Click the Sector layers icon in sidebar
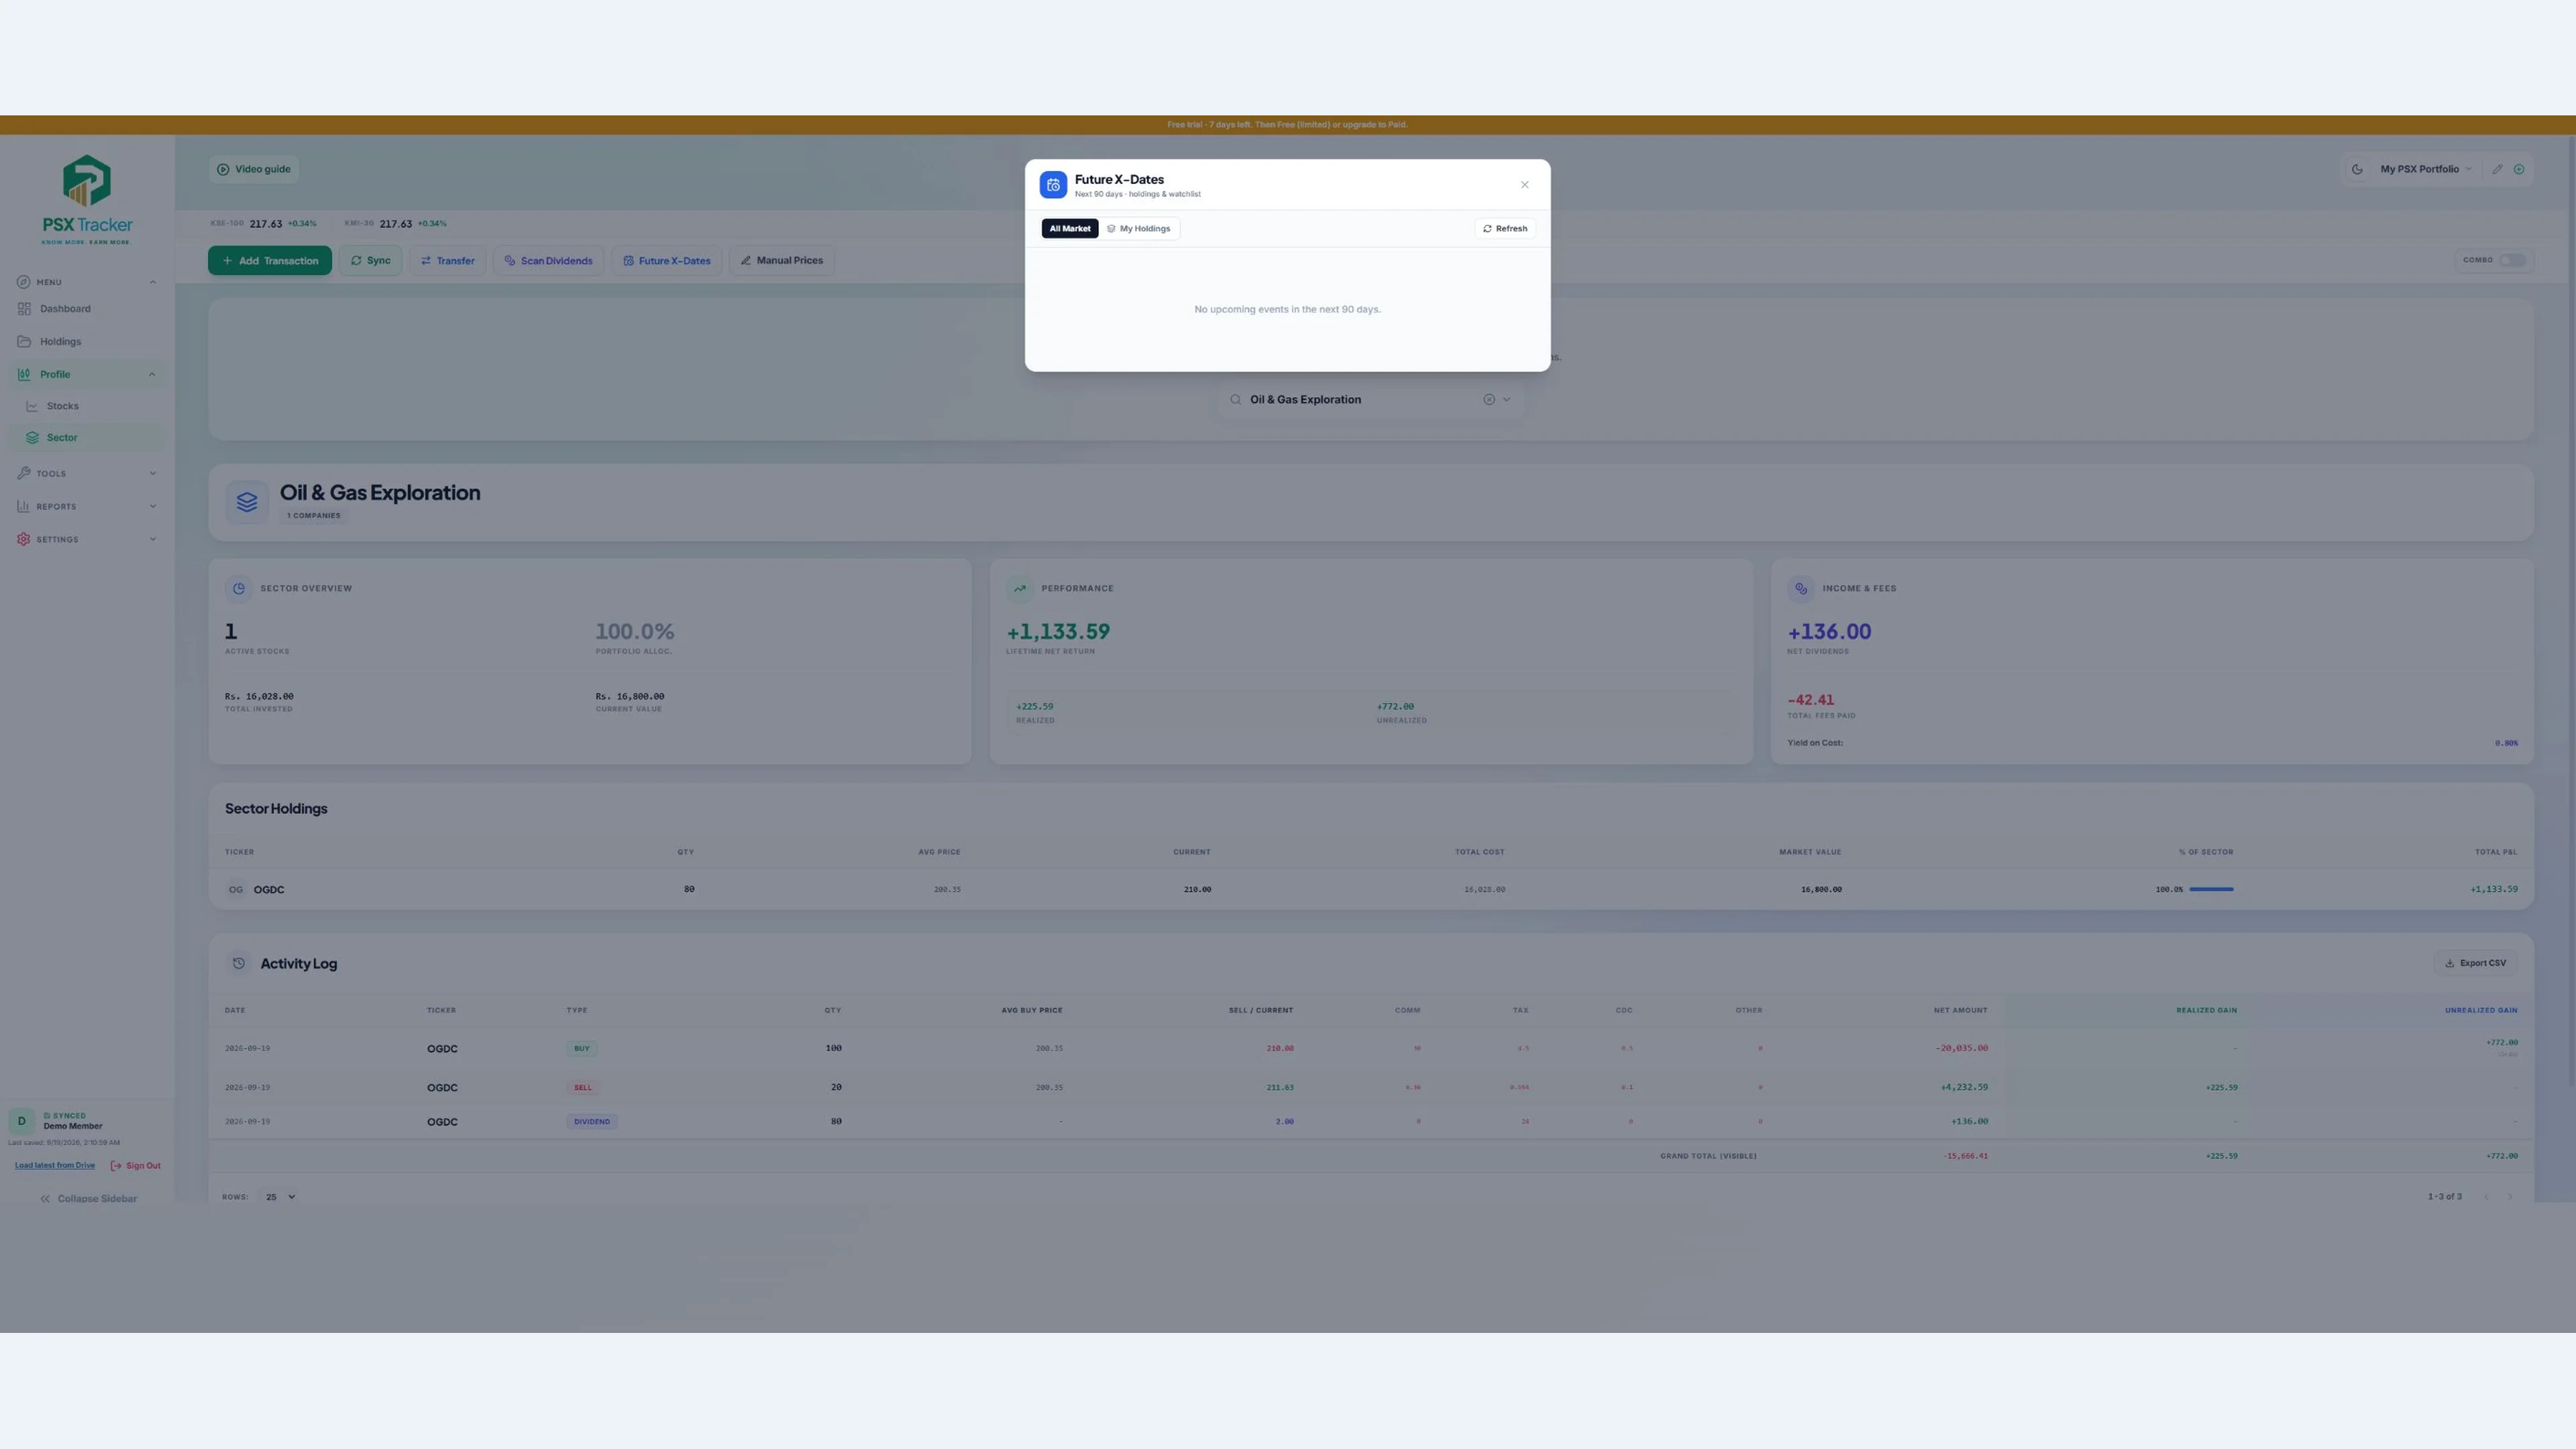 tap(32, 438)
